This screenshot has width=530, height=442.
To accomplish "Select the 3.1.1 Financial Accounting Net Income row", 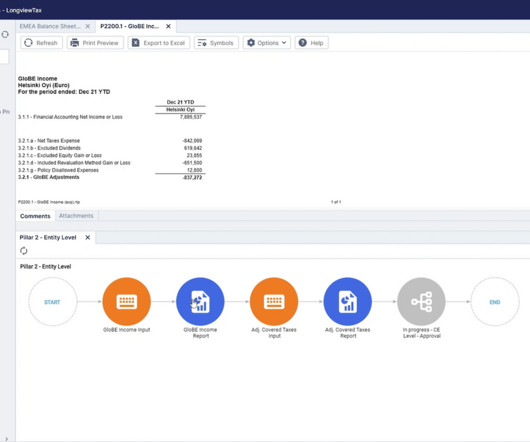I will [x=112, y=117].
